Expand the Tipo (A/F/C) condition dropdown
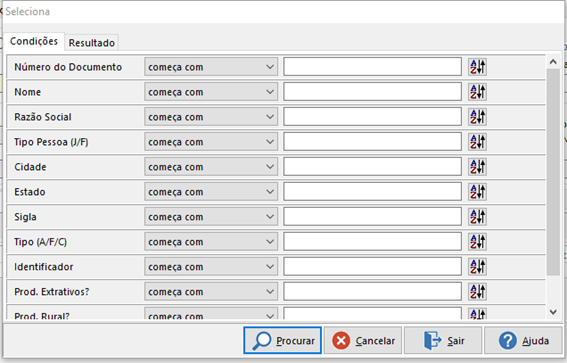Viewport: 567px width, 363px height. pyautogui.click(x=211, y=242)
